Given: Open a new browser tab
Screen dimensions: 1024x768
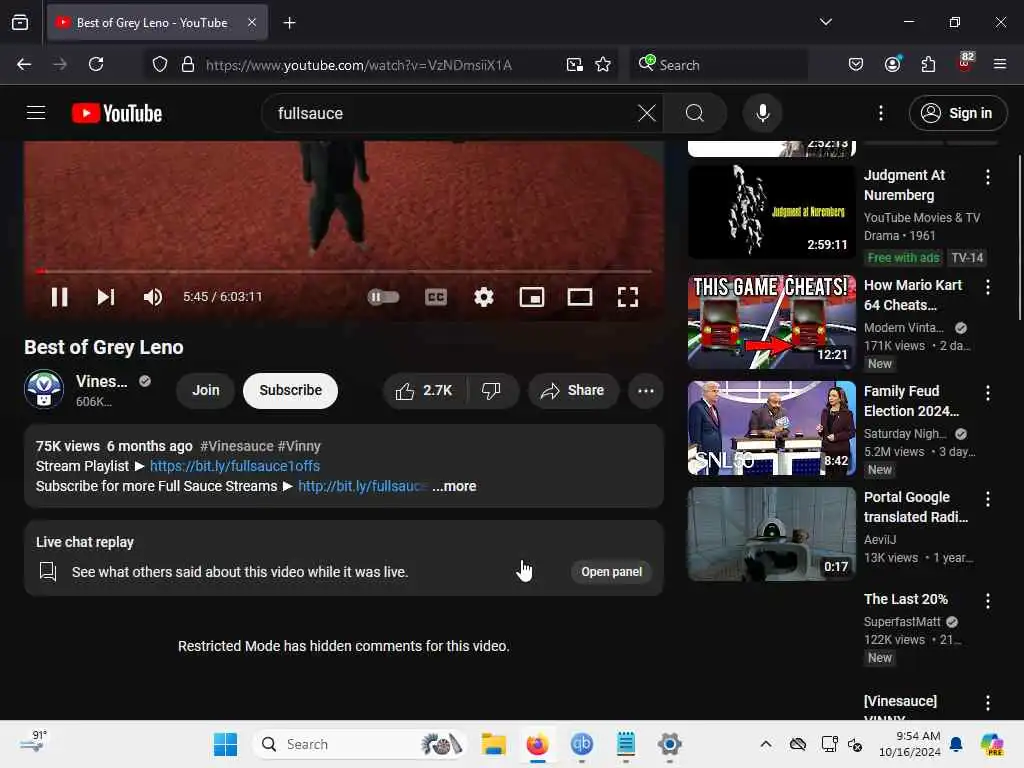Looking at the screenshot, I should click(289, 23).
